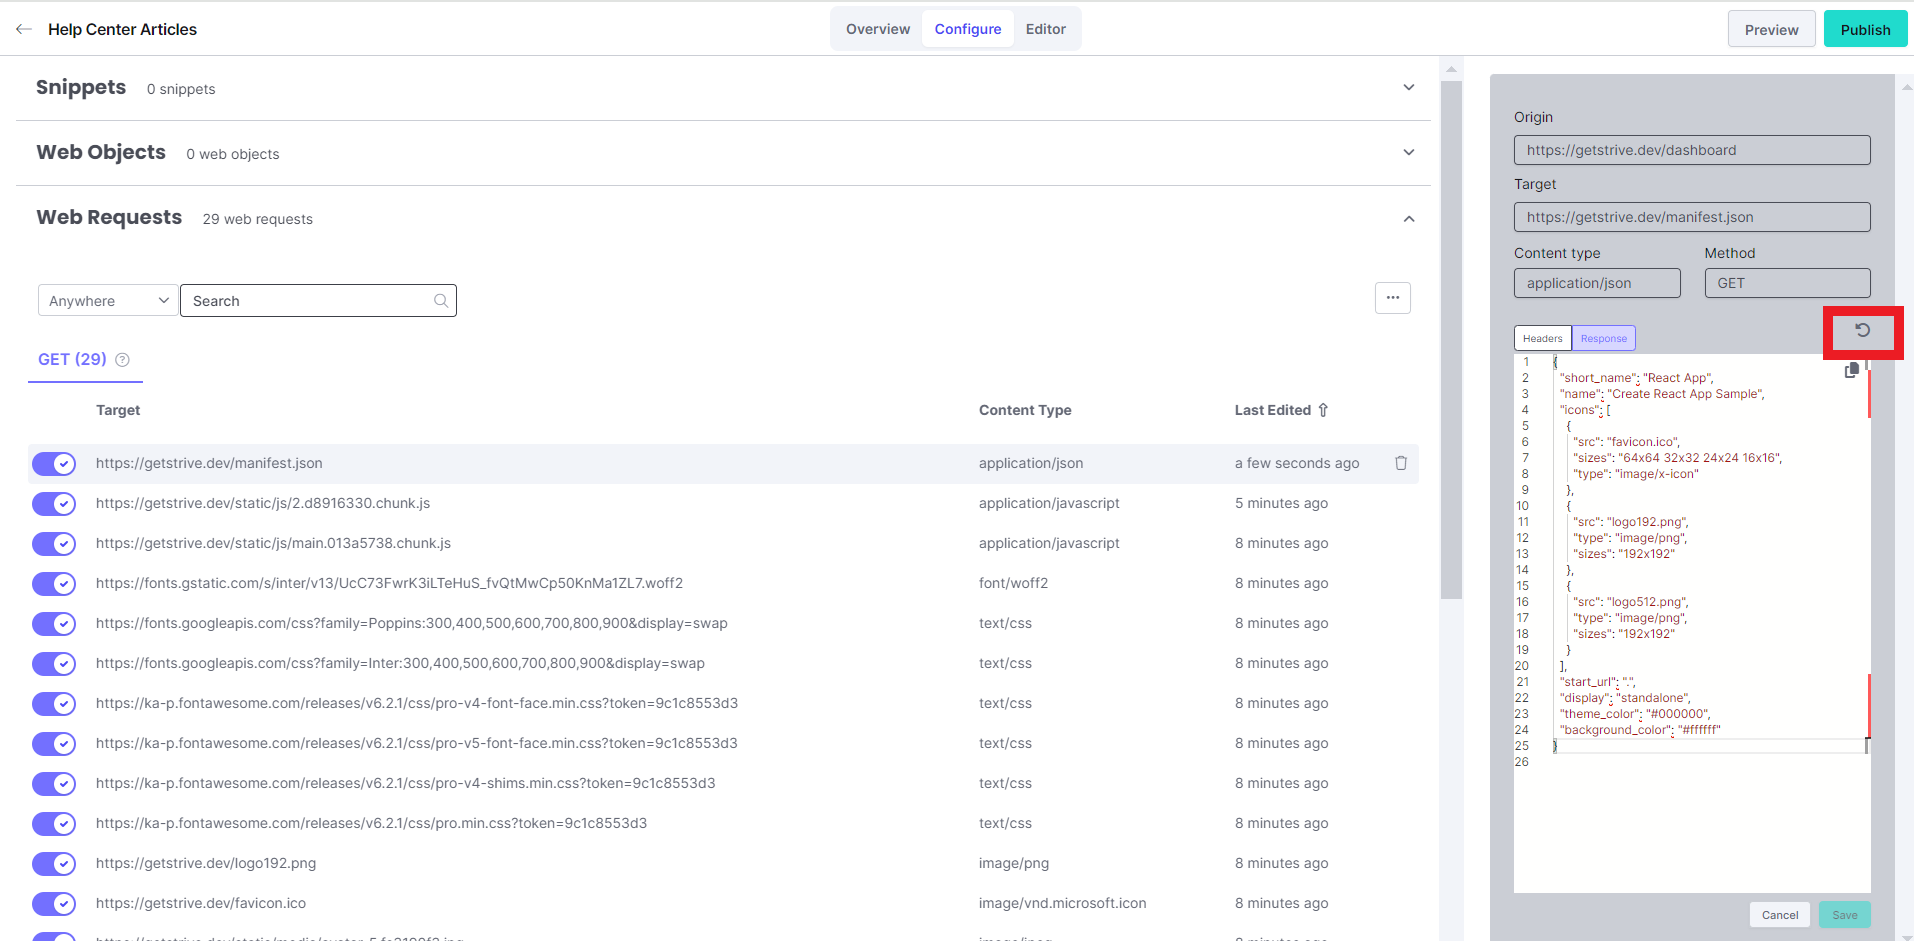Image resolution: width=1914 pixels, height=941 pixels.
Task: Click the Save button
Action: coord(1844,915)
